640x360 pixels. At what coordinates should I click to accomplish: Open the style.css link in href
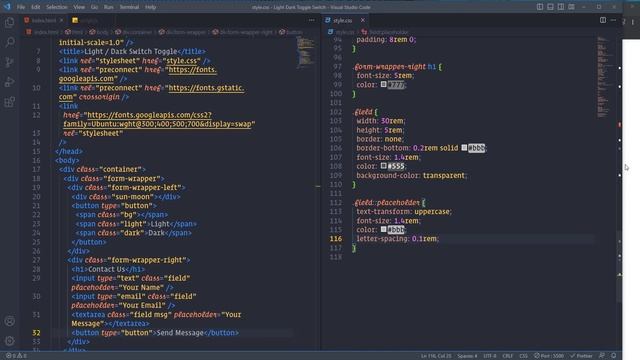click(x=182, y=60)
